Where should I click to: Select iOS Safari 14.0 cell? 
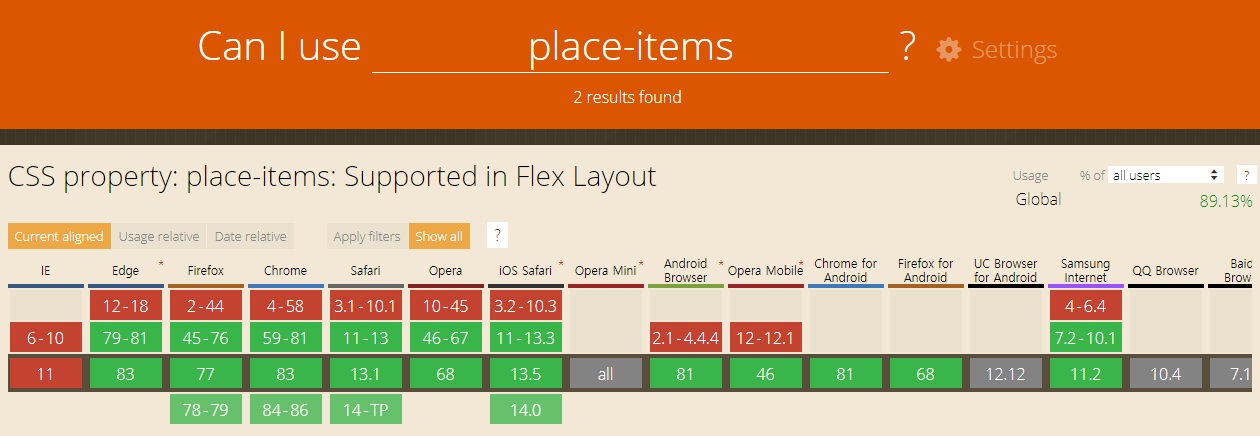click(525, 409)
